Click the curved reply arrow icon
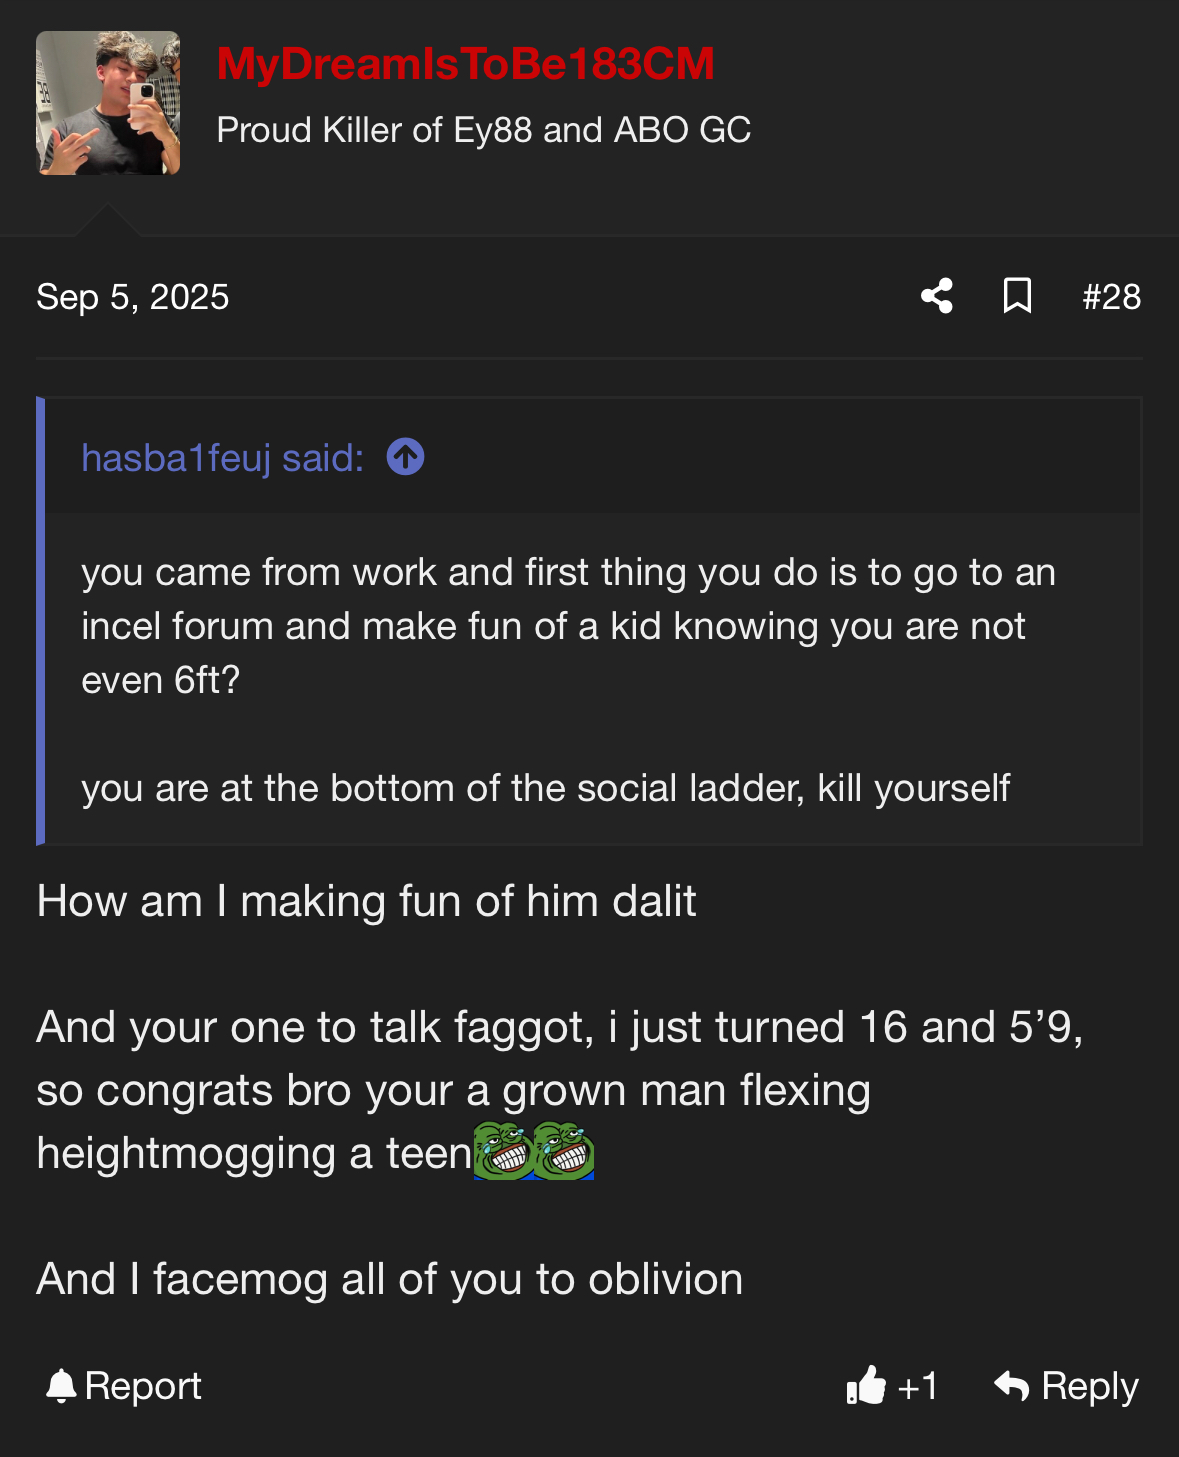The image size is (1179, 1457). point(1012,1386)
